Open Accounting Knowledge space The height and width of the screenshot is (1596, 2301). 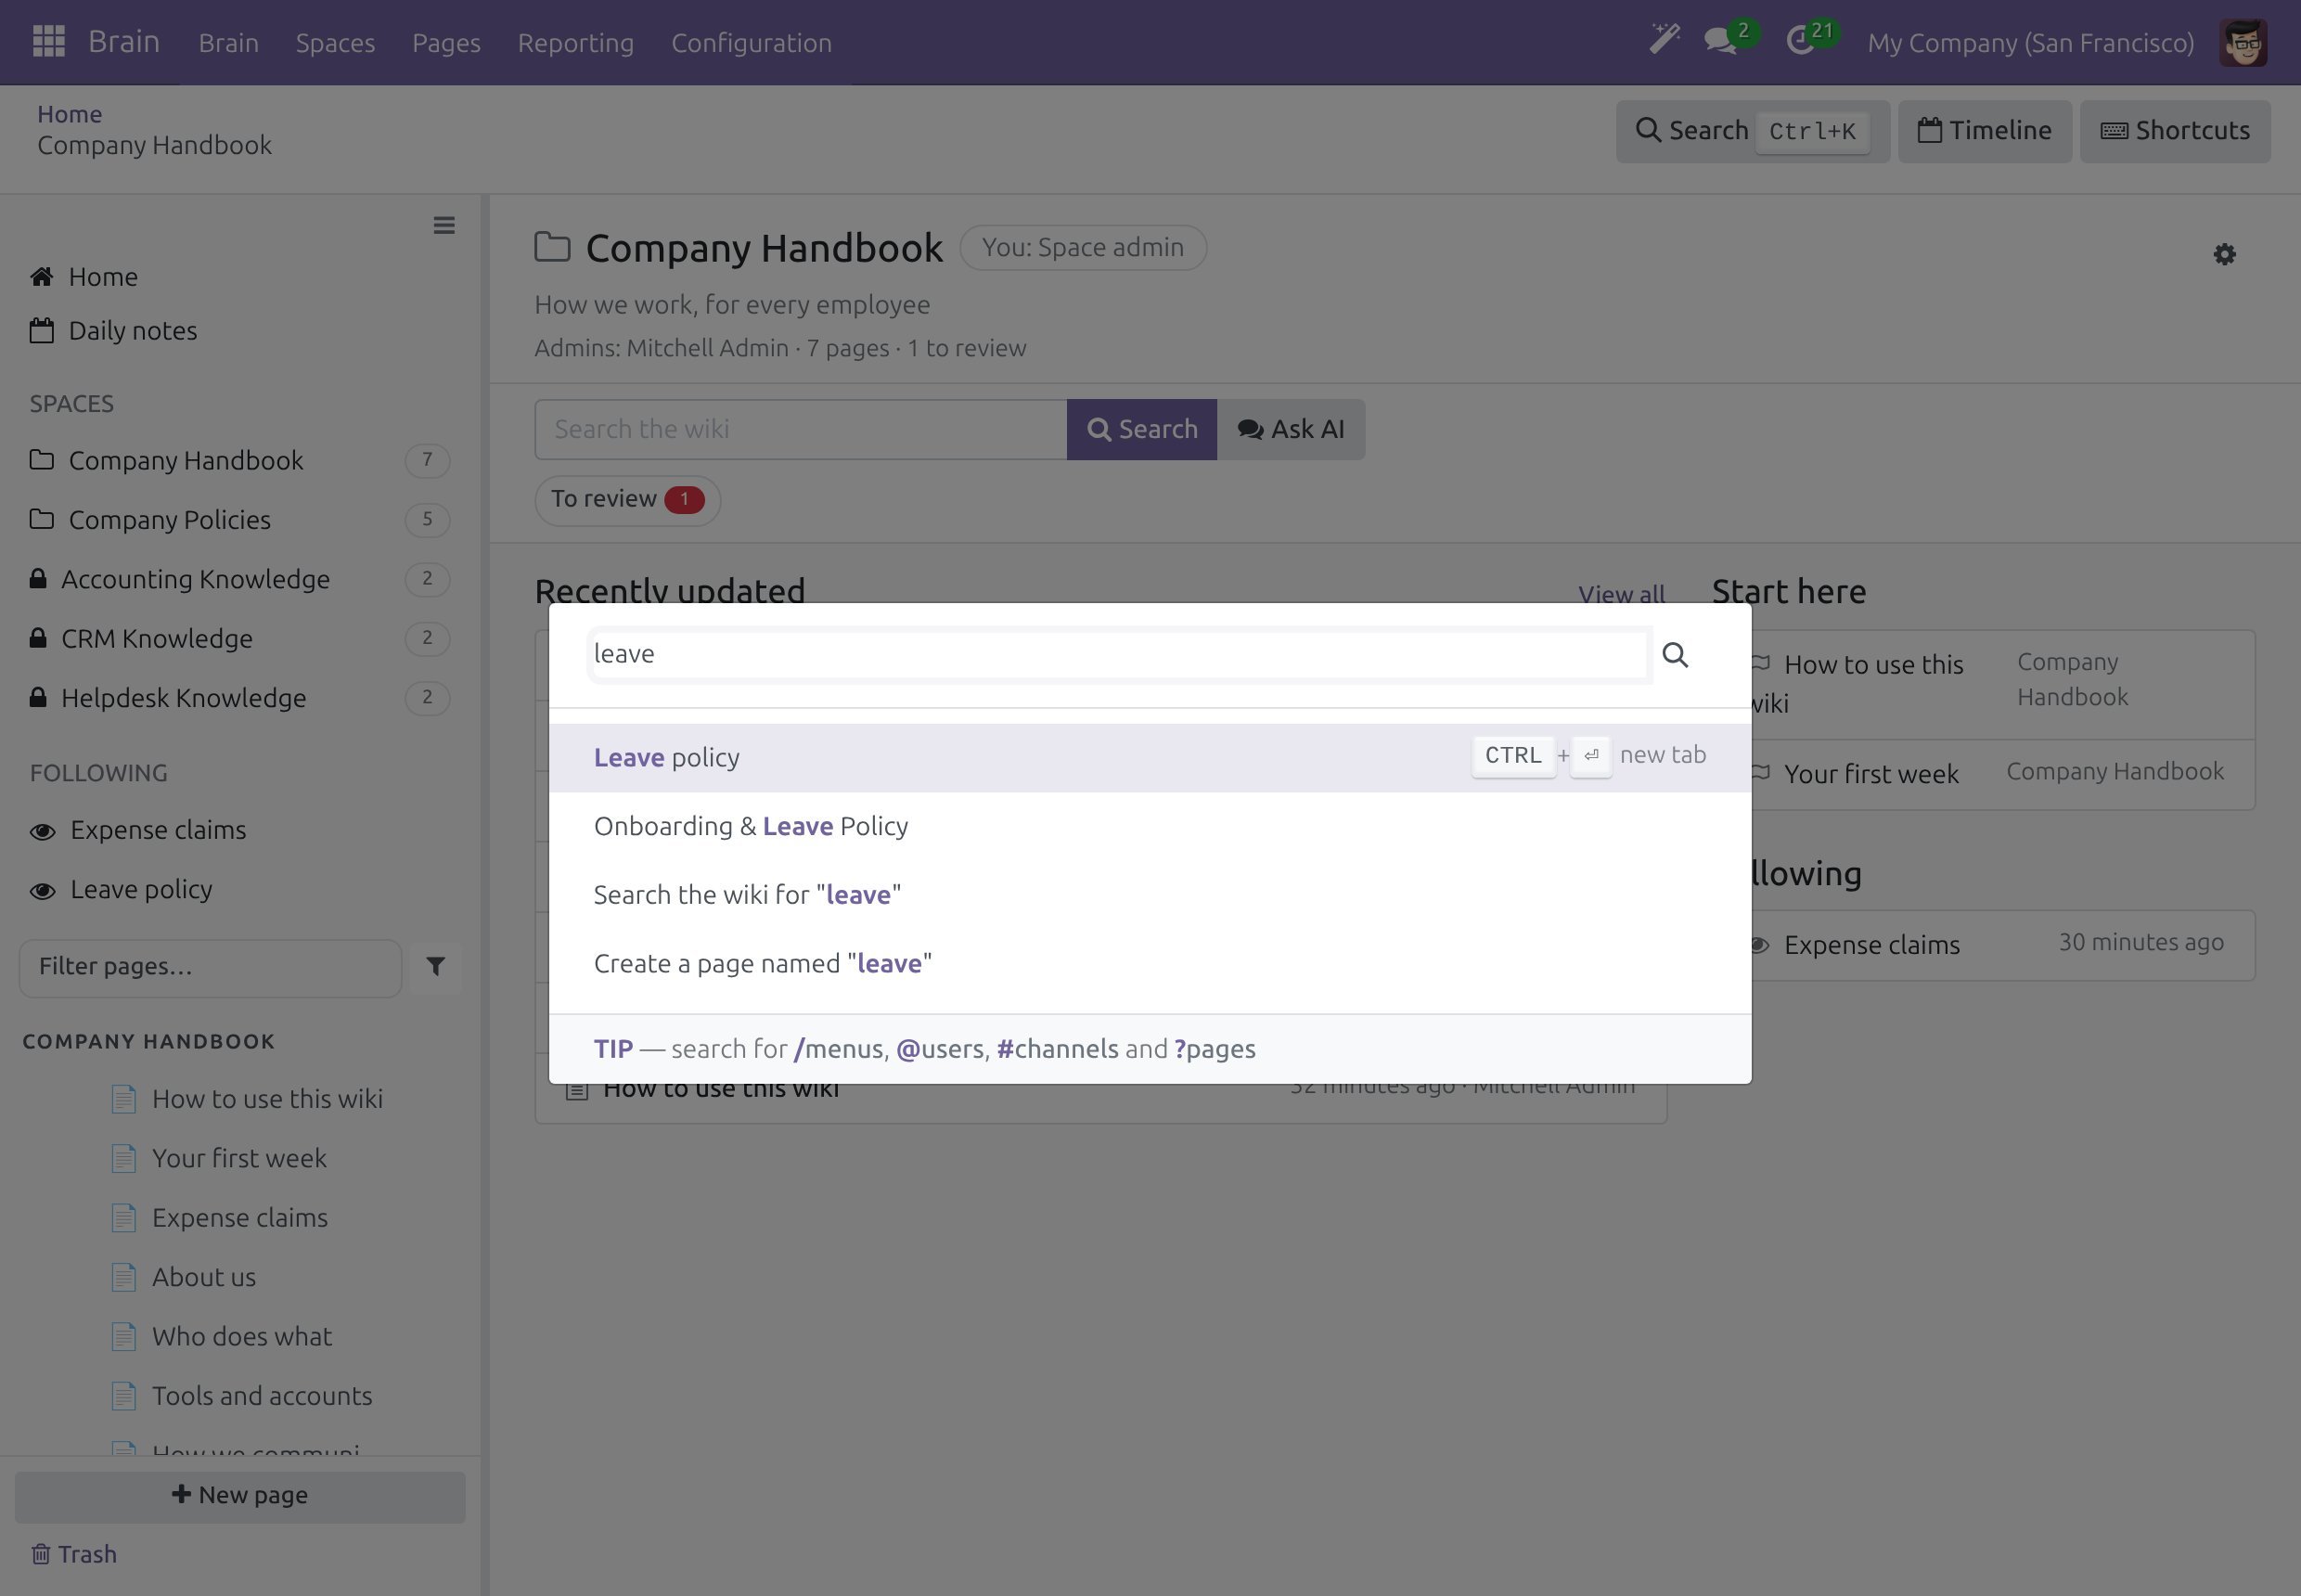(x=240, y=578)
